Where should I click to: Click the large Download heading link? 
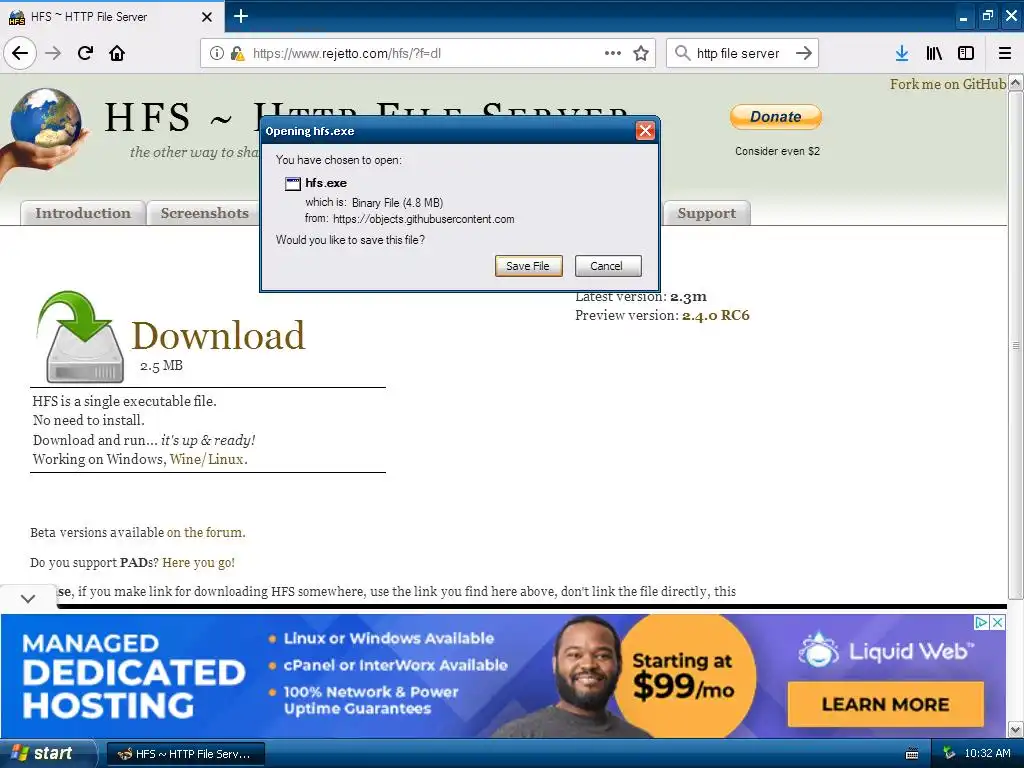click(218, 336)
